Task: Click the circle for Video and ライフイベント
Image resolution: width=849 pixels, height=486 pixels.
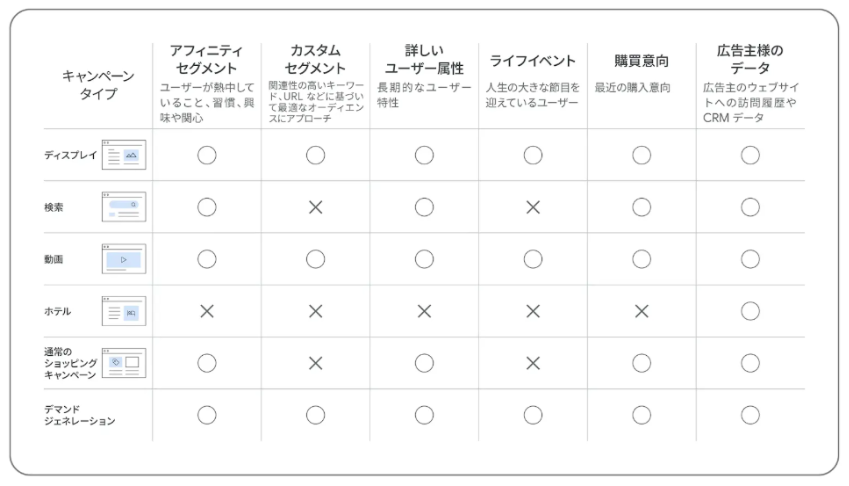Action: (x=533, y=259)
